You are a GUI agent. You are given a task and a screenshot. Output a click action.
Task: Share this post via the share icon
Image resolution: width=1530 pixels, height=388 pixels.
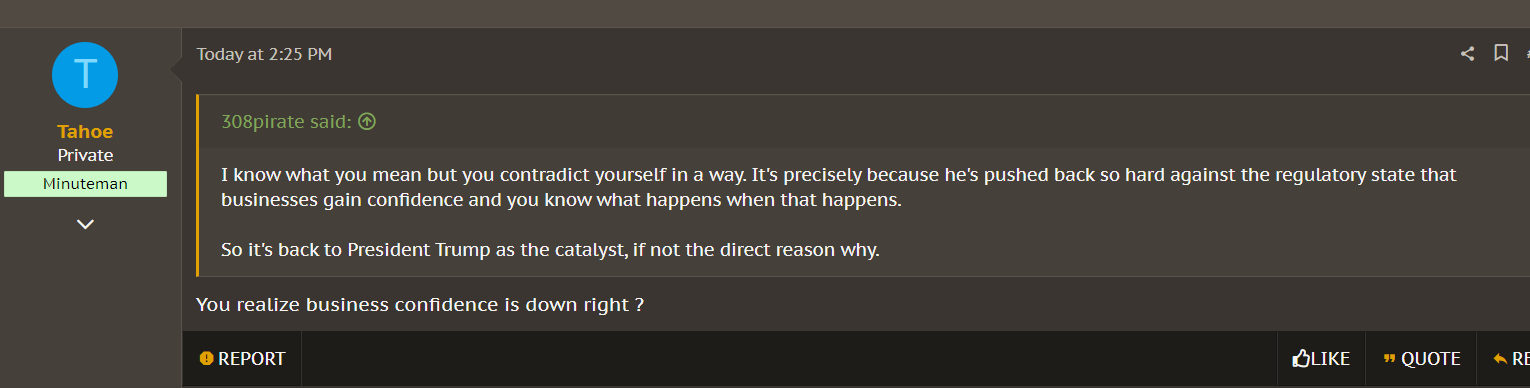coord(1467,54)
